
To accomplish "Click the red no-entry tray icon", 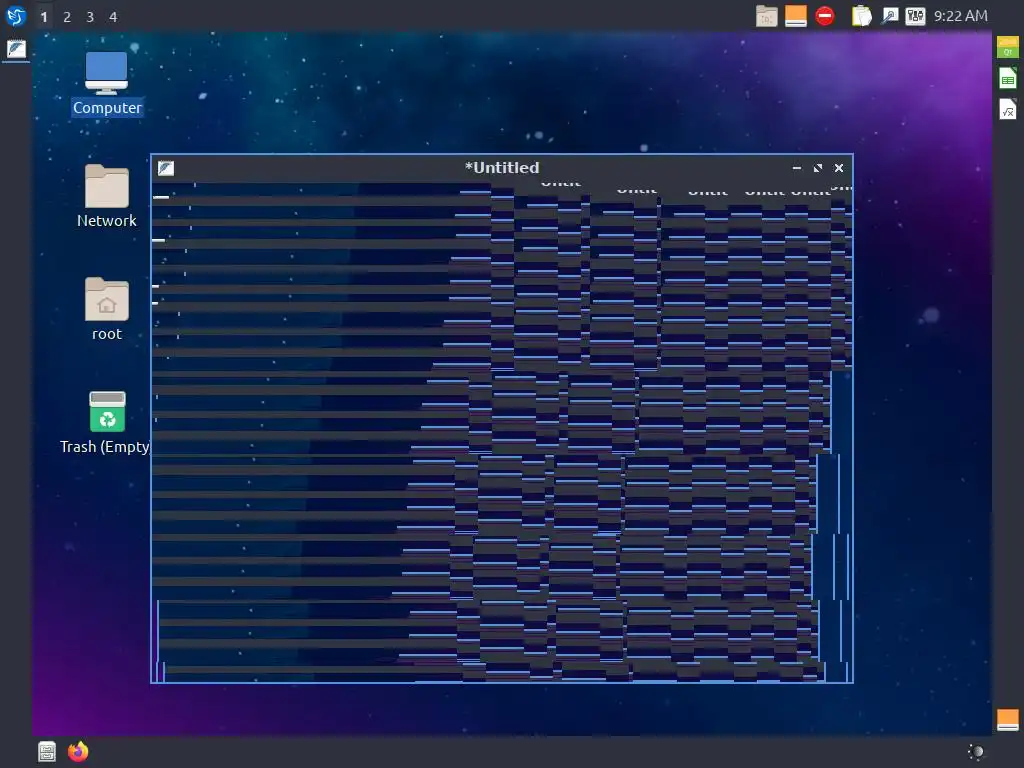I will tap(825, 16).
